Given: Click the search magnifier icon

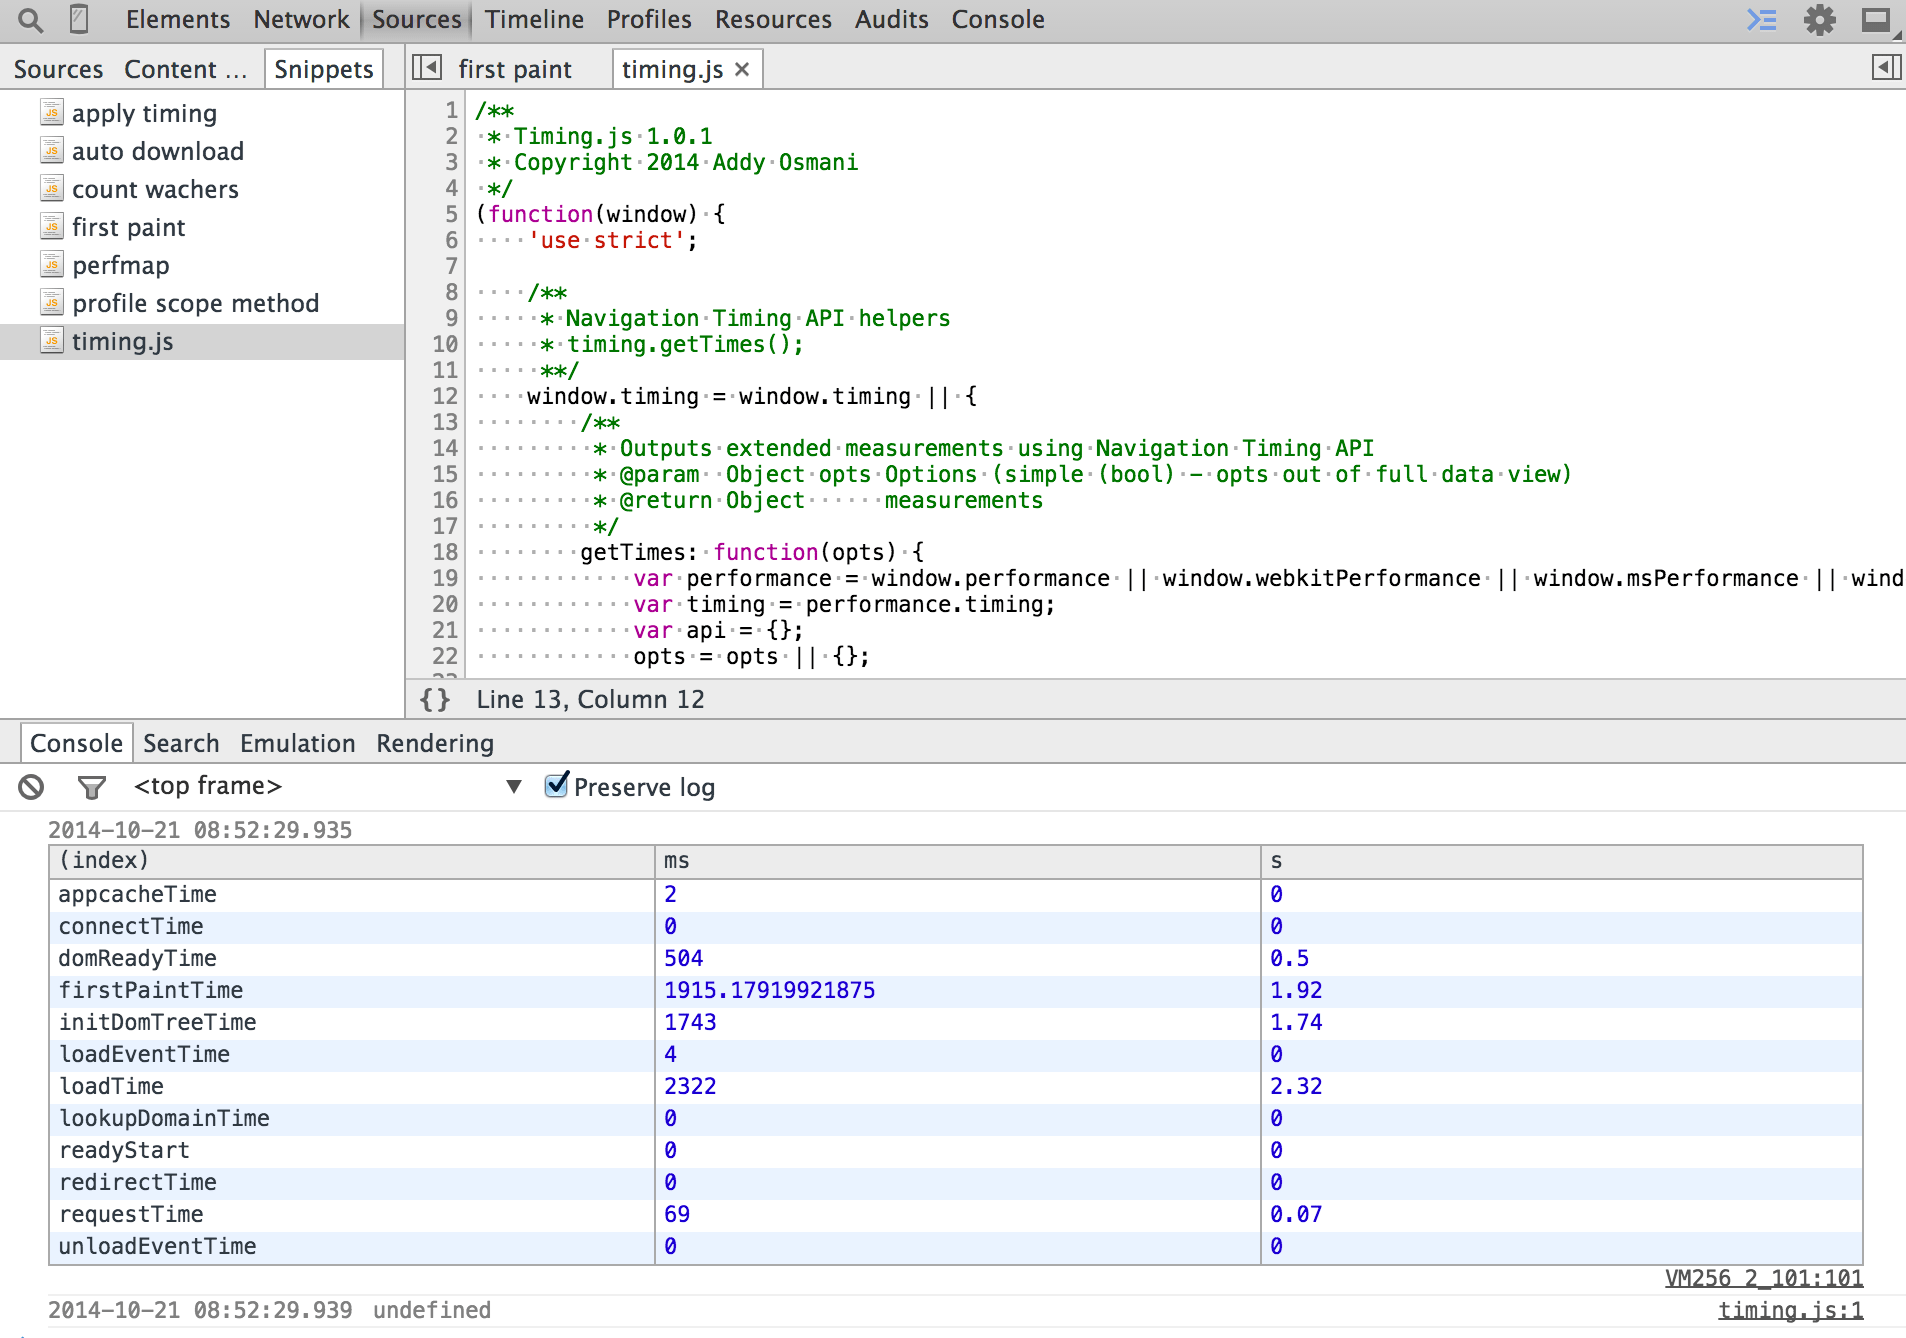Looking at the screenshot, I should 29,19.
